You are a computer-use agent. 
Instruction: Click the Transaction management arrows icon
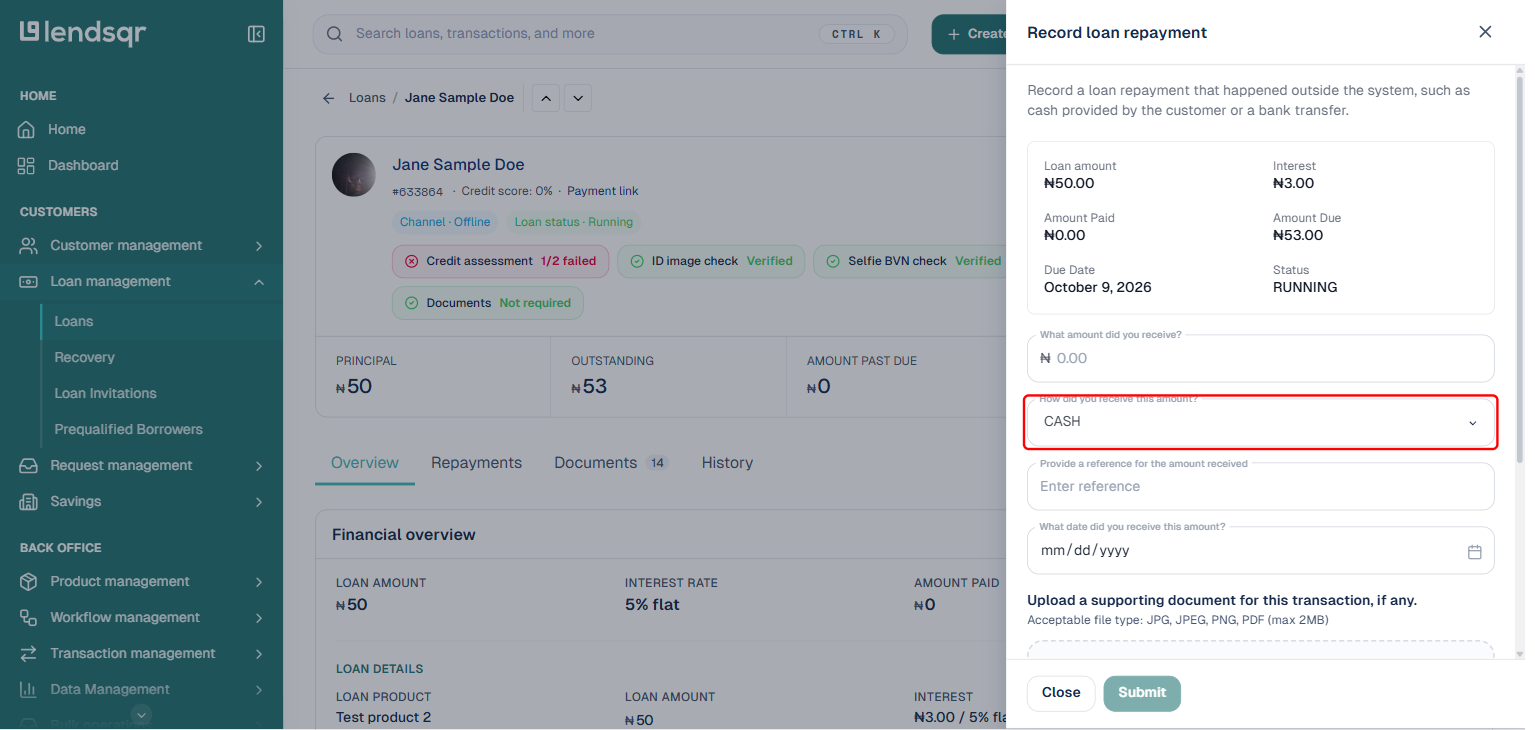28,653
